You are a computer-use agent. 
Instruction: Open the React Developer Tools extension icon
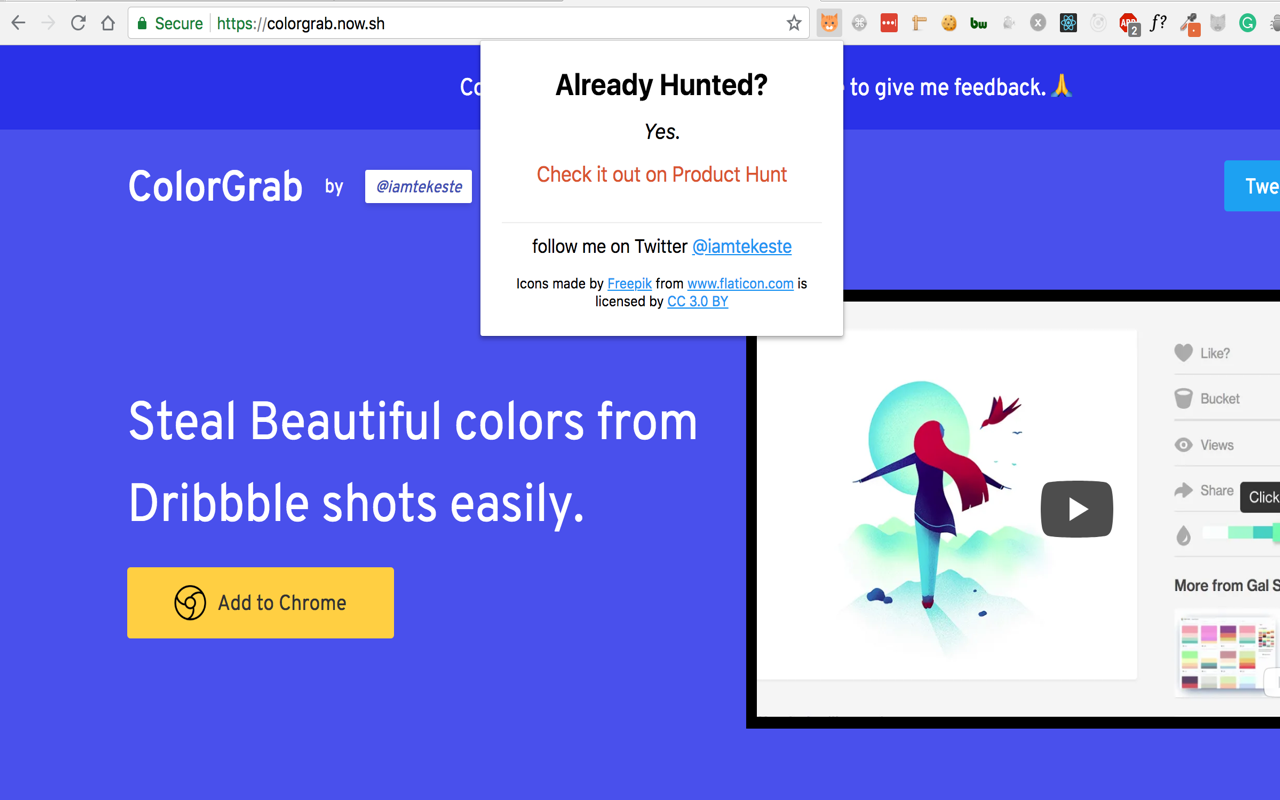coord(1068,23)
